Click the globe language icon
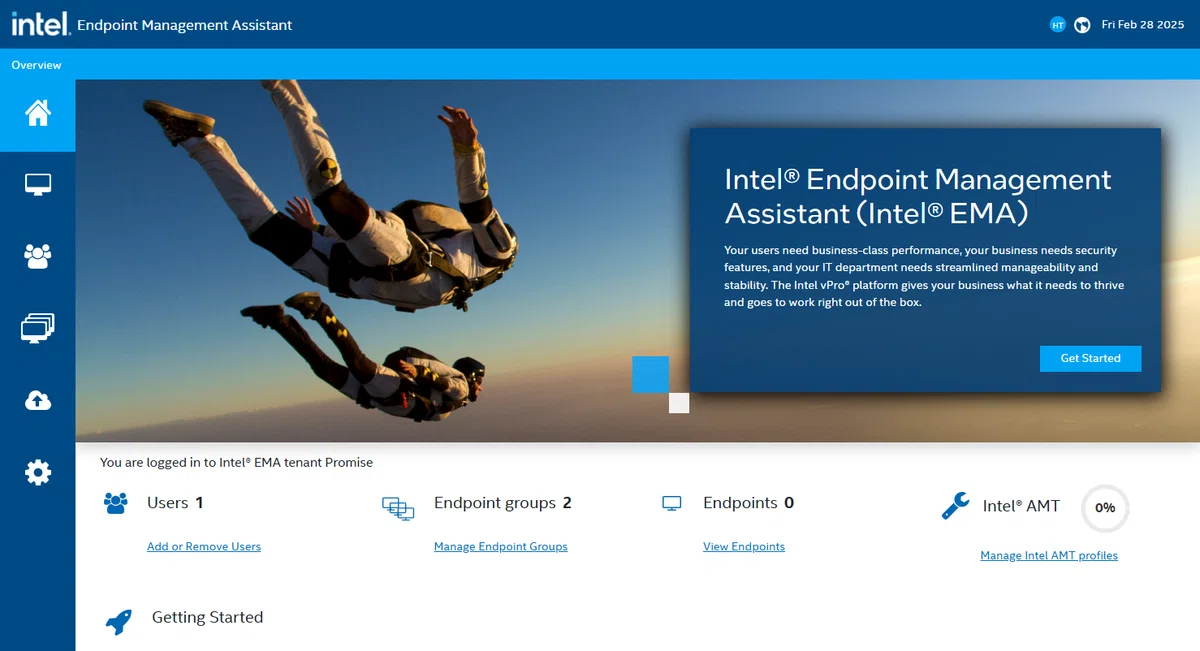Screen dimensions: 1200x651 [x=1082, y=25]
